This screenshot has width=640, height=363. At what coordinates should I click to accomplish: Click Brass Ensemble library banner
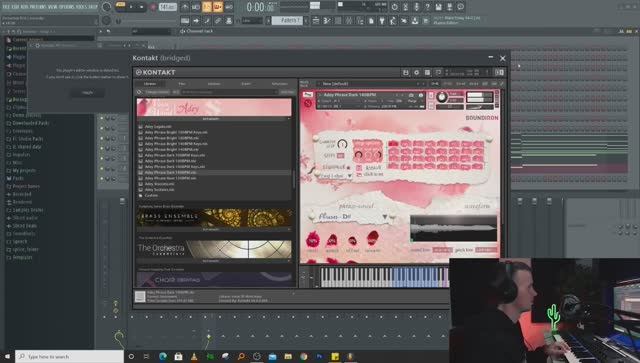(214, 218)
